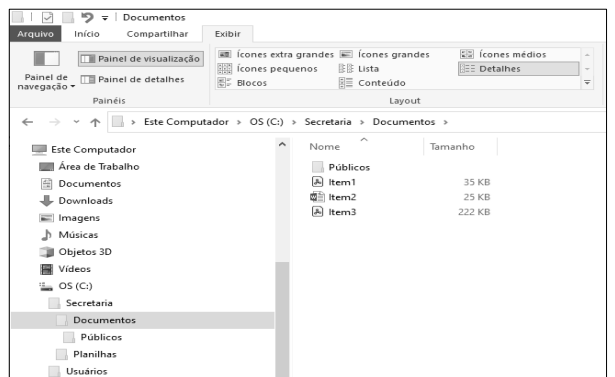Click OS (C:) in the address bar
615x377 pixels.
click(266, 122)
